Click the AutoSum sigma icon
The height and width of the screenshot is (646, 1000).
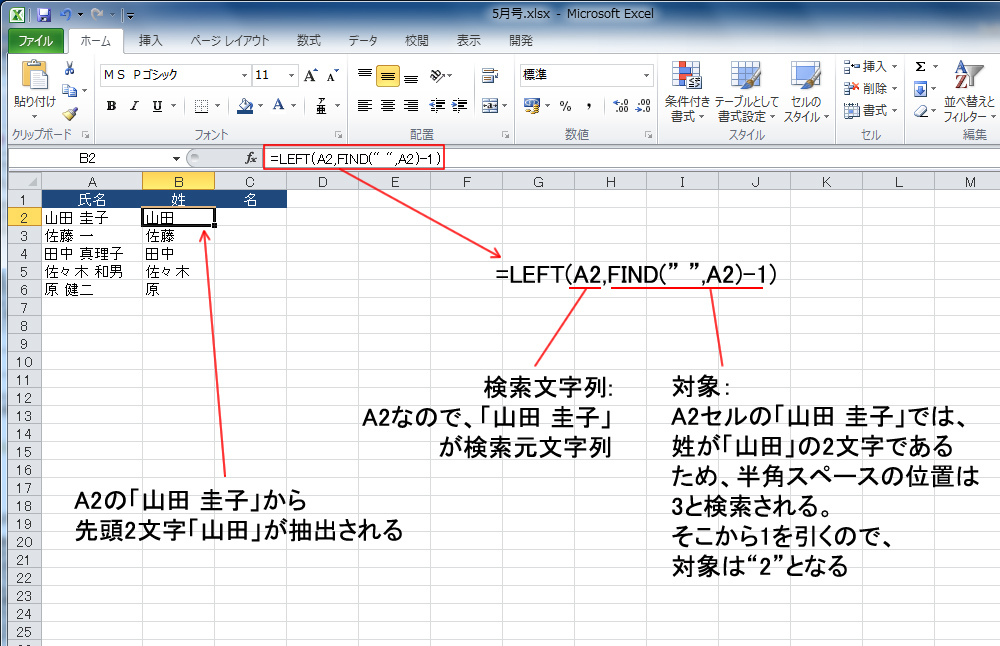920,66
